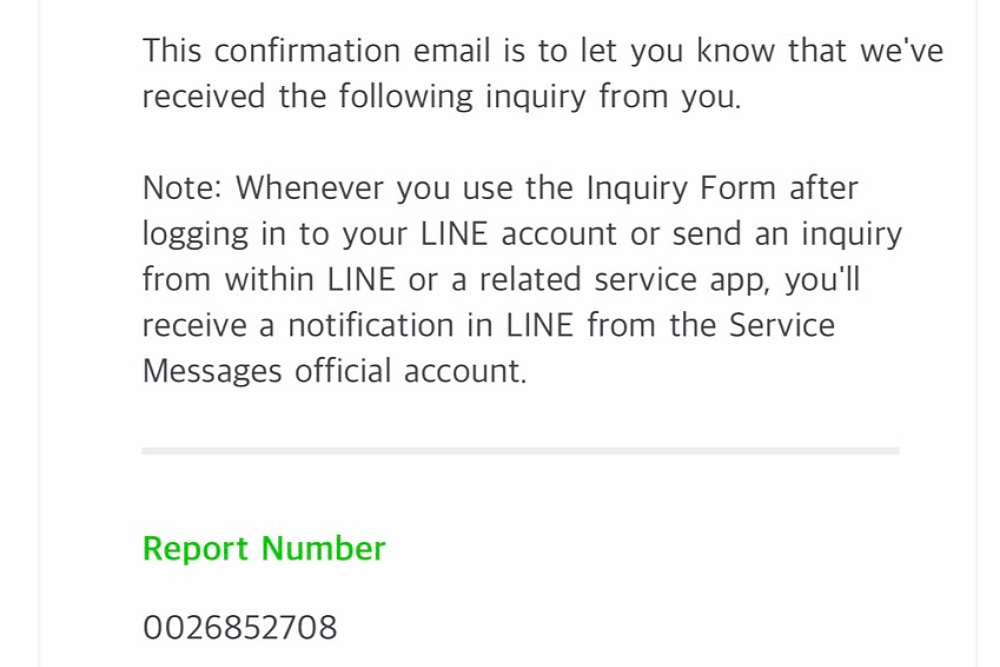The width and height of the screenshot is (1000, 667).
Task: Click the words "the Service" in the note
Action: click(x=752, y=326)
